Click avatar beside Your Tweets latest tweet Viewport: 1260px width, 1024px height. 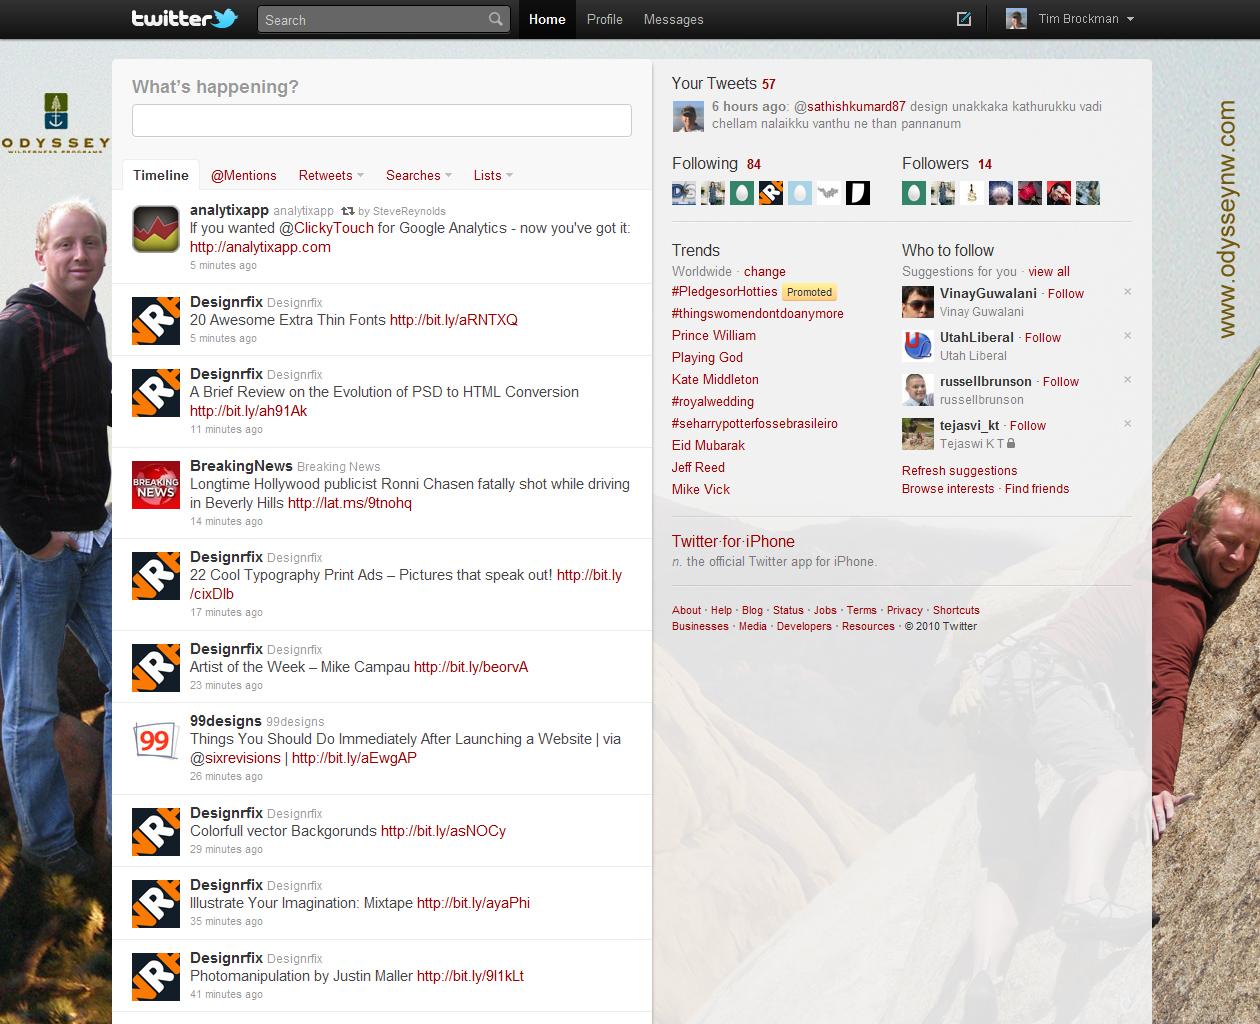[688, 117]
